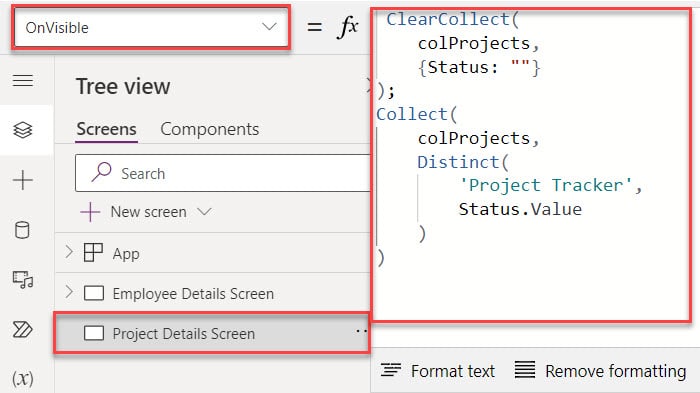The image size is (700, 393).
Task: Click the ClearCollect text in formula
Action: pyautogui.click(x=448, y=19)
